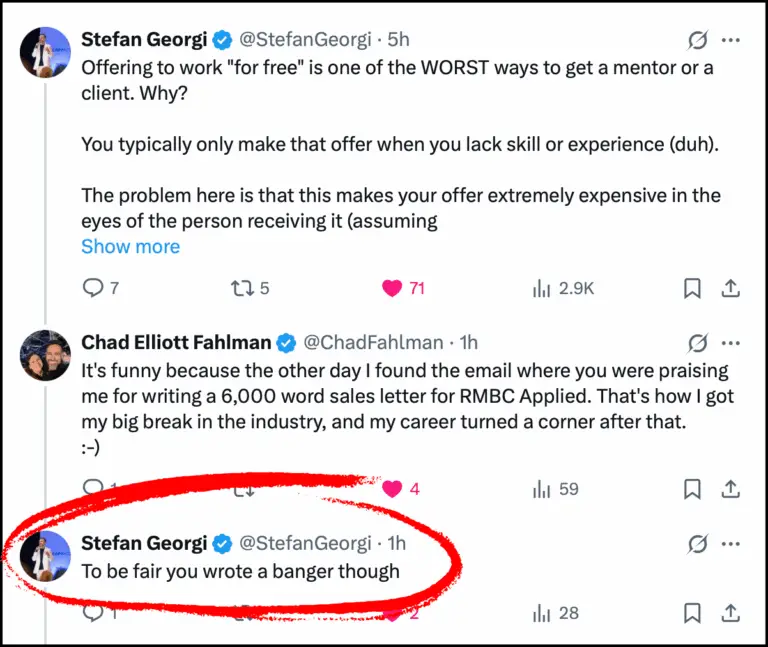The height and width of the screenshot is (647, 768).
Task: Open Chad Fahlman's profile picture
Action: tap(46, 354)
